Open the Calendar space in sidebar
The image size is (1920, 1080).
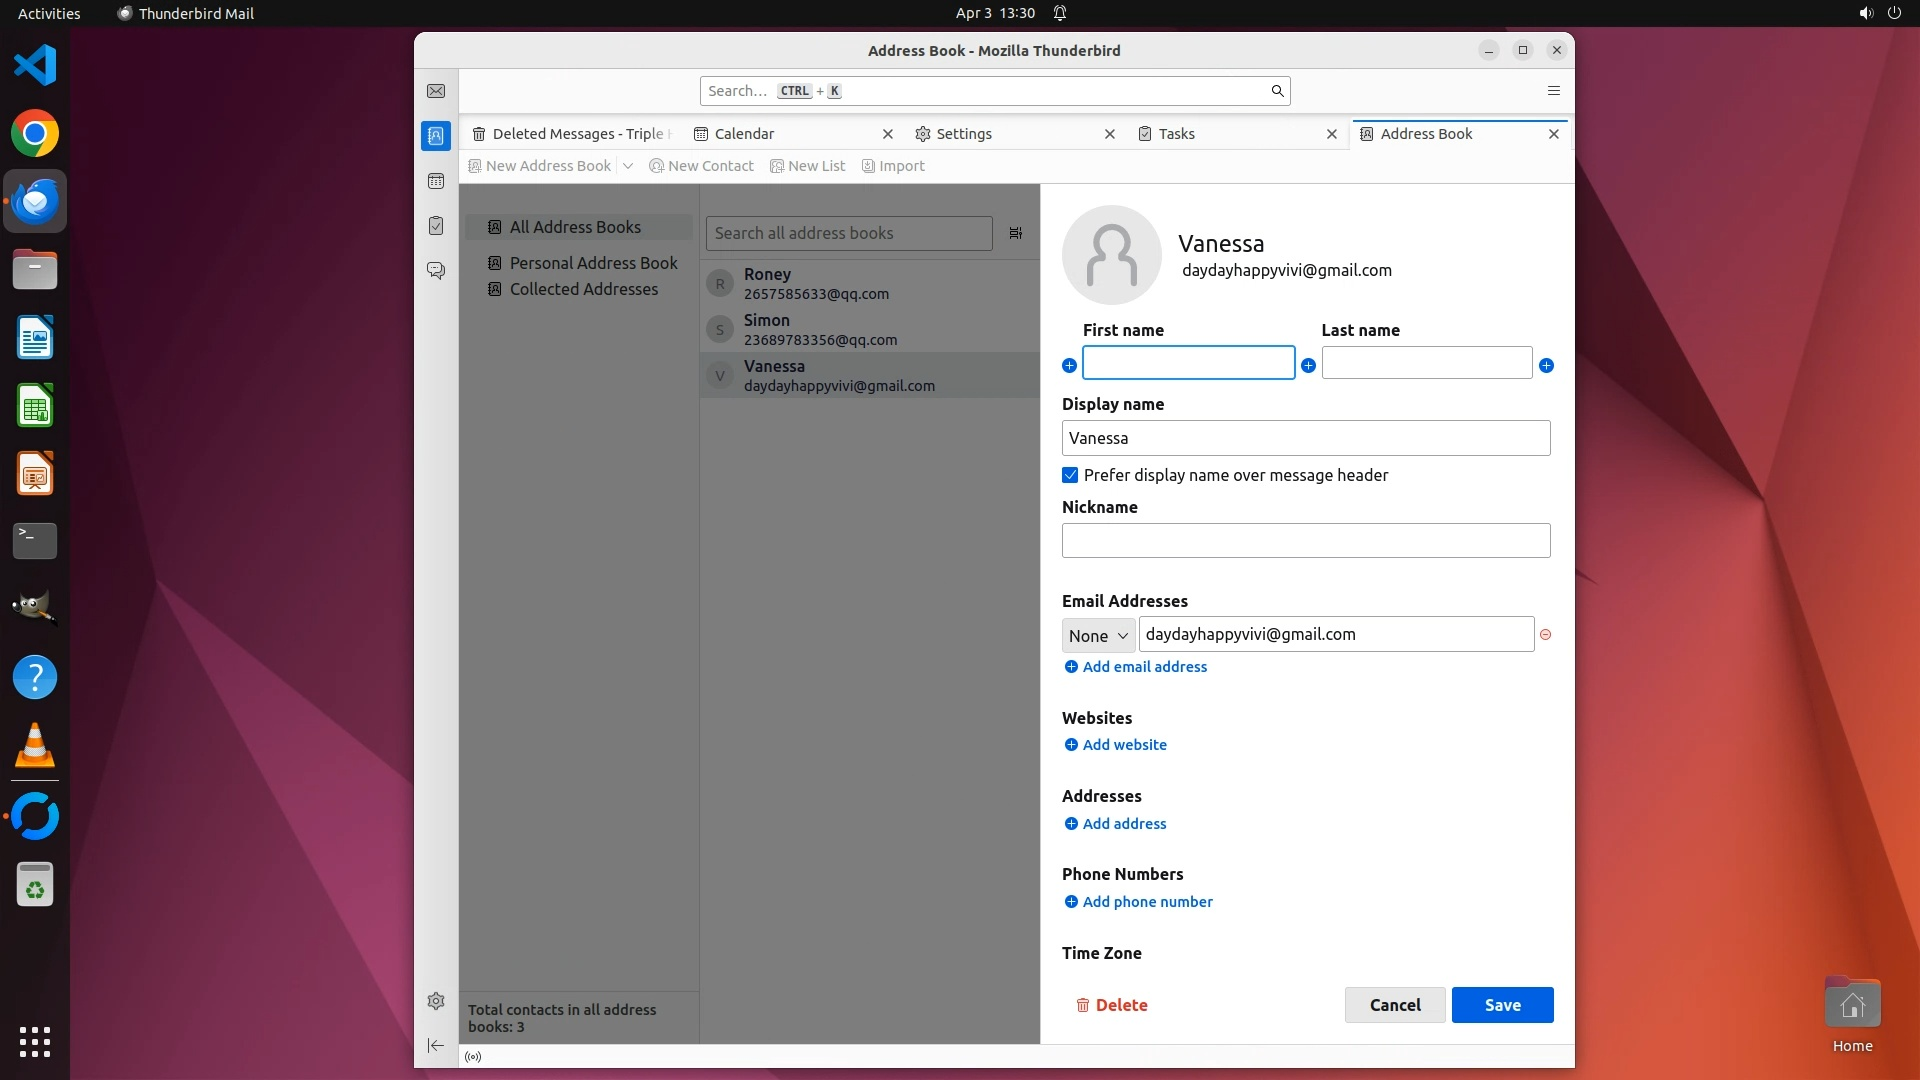pos(436,181)
